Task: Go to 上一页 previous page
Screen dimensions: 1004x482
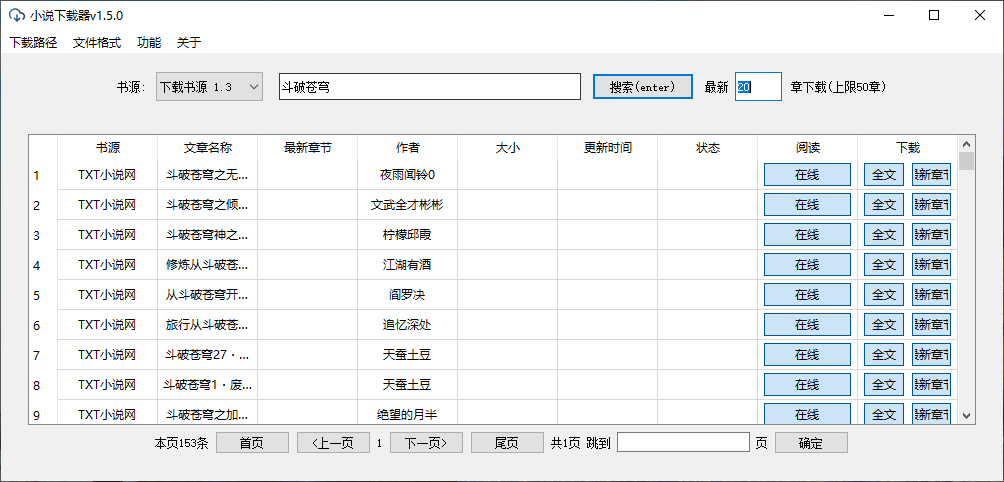Action: tap(333, 443)
